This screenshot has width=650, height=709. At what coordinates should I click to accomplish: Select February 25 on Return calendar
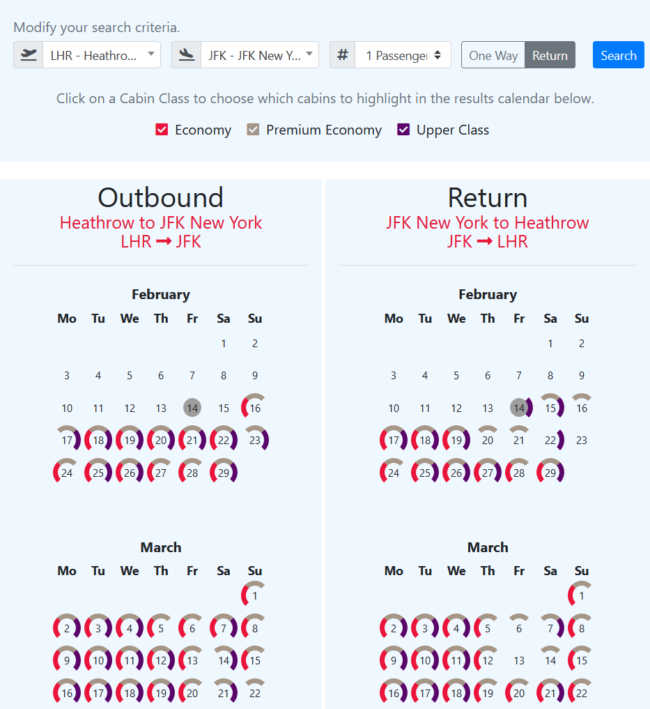425,472
